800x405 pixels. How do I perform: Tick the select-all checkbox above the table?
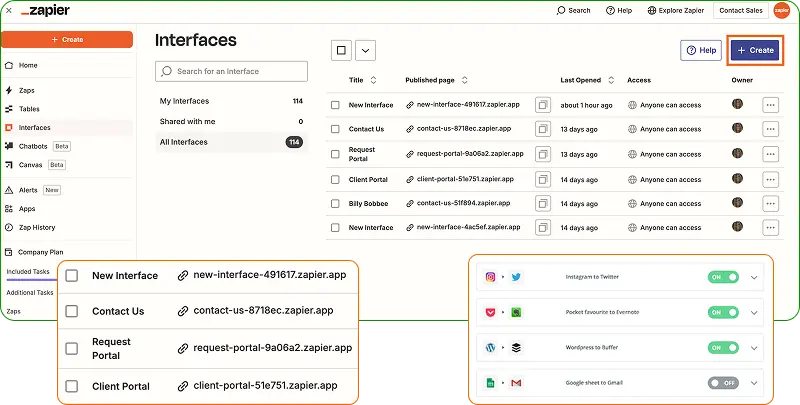tap(341, 50)
